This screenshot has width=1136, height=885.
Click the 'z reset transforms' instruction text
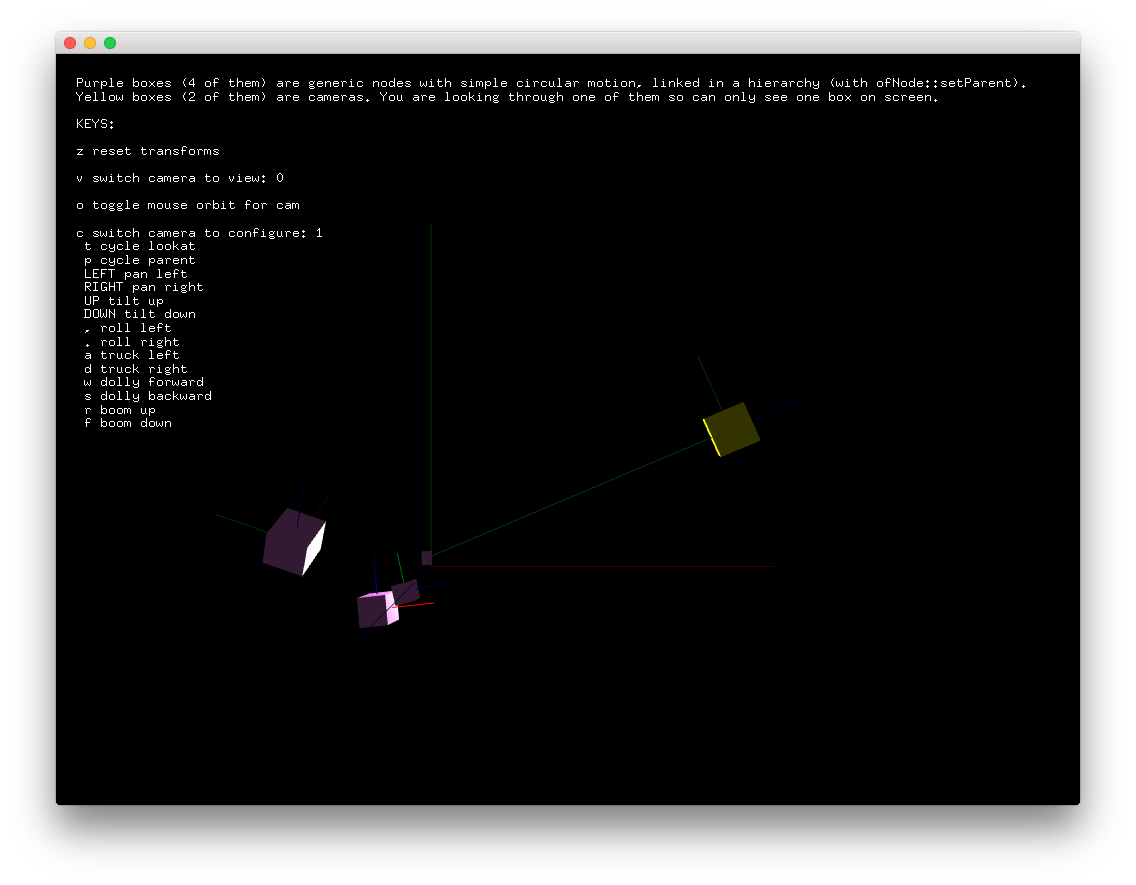pyautogui.click(x=146, y=150)
